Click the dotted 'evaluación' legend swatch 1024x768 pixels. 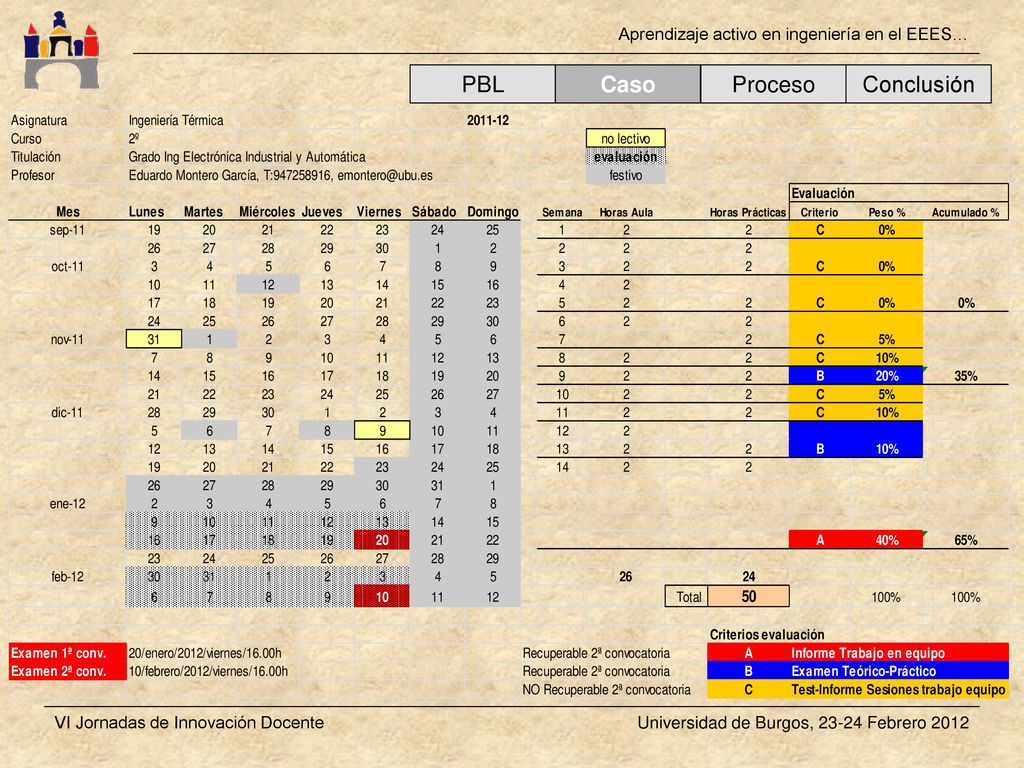[626, 157]
